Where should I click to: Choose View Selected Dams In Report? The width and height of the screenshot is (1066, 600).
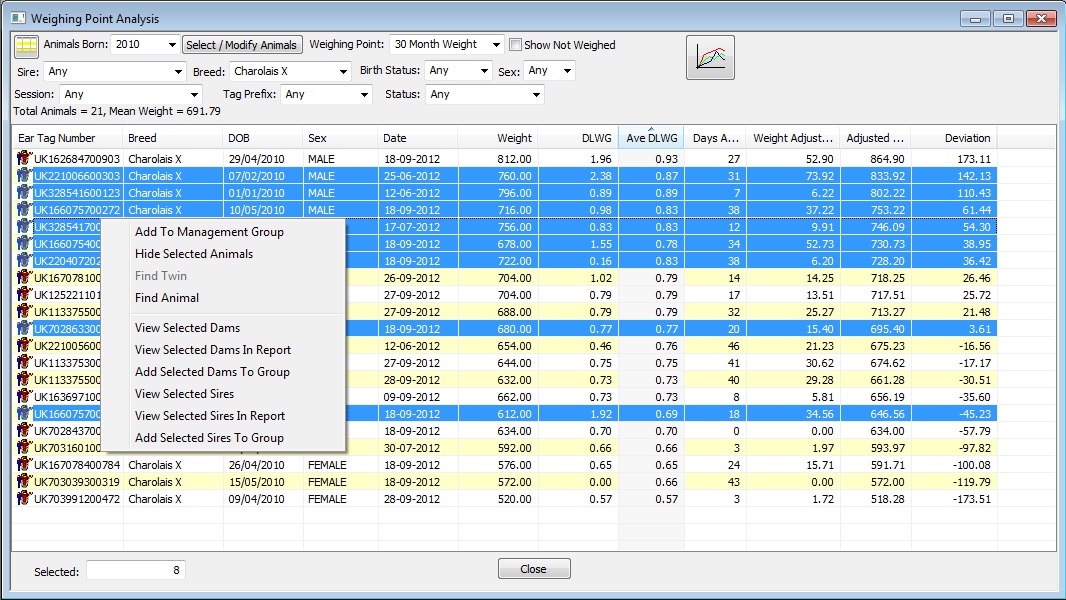point(213,350)
